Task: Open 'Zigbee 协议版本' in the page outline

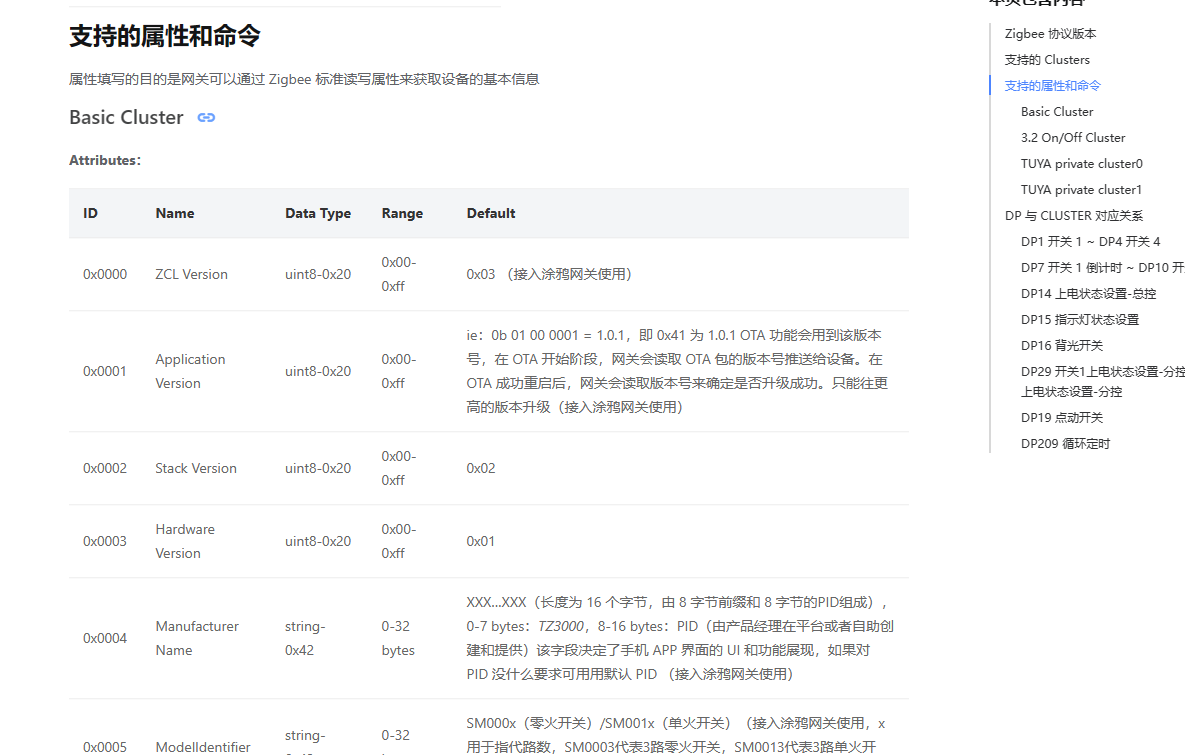Action: (1050, 33)
